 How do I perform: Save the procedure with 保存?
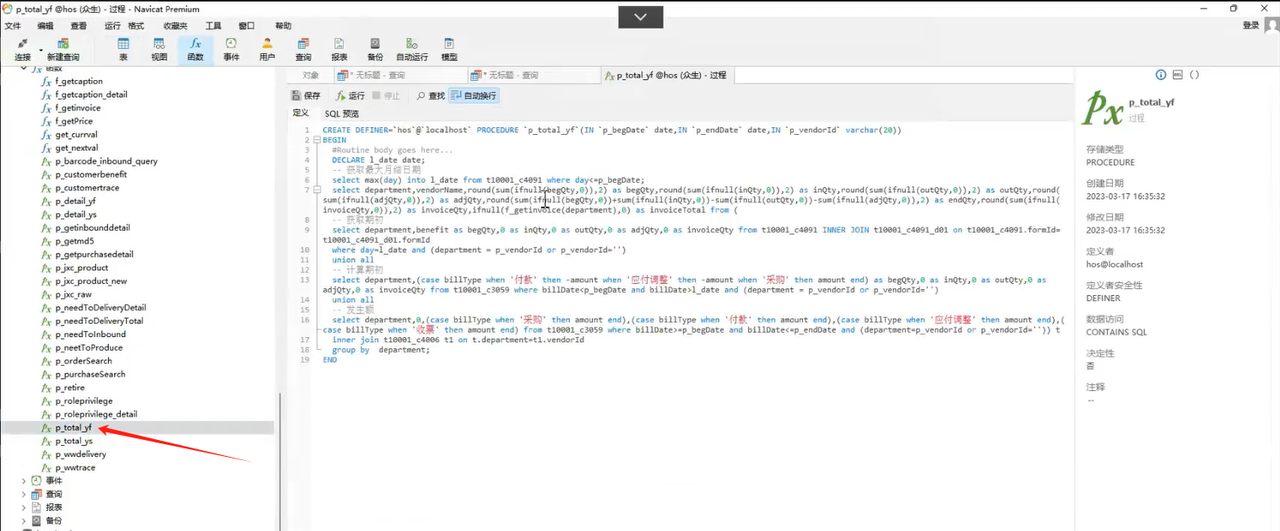click(x=305, y=95)
